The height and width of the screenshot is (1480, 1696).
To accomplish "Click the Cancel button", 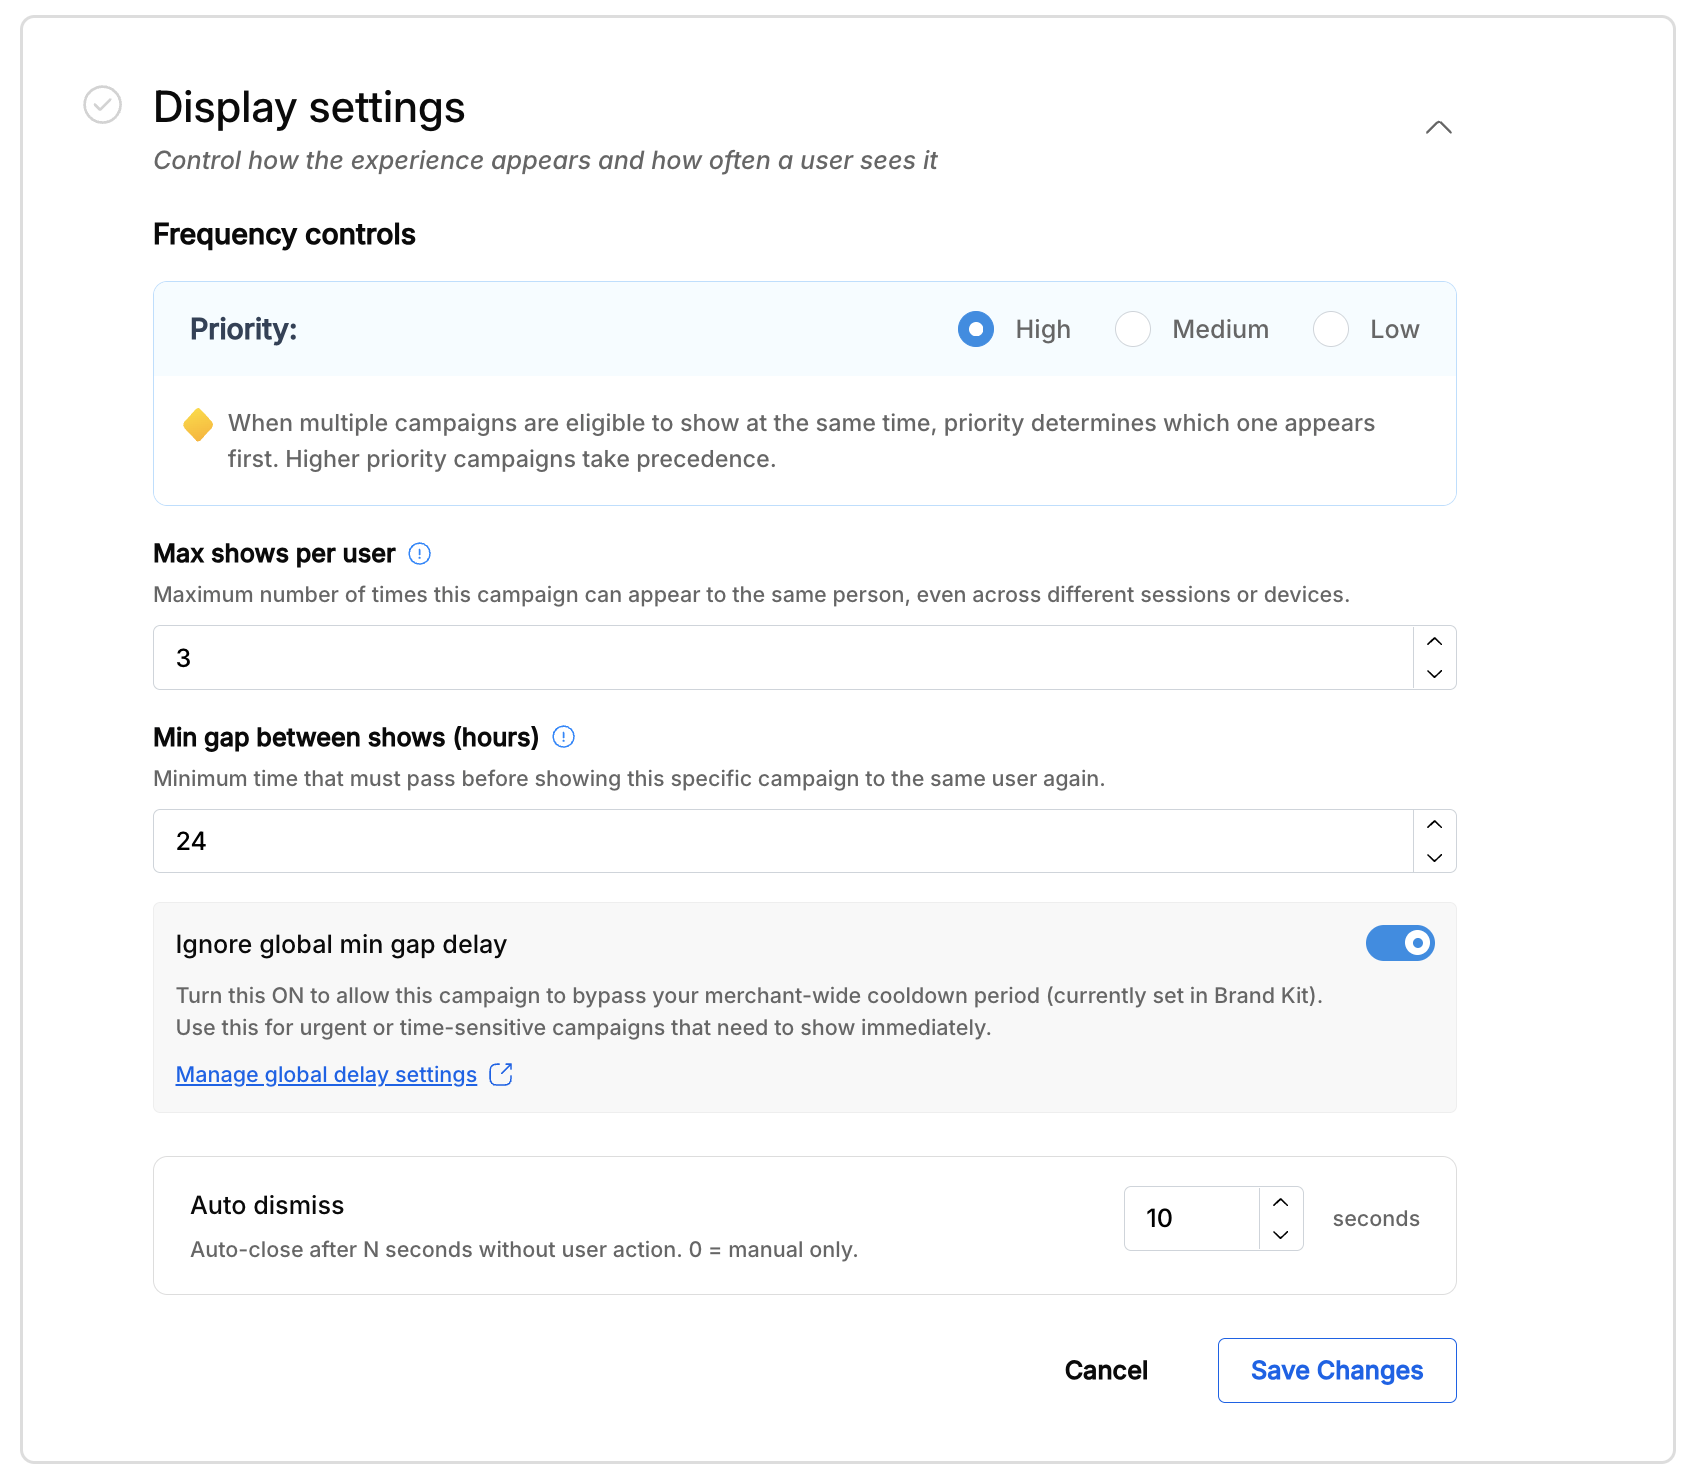I will point(1106,1370).
